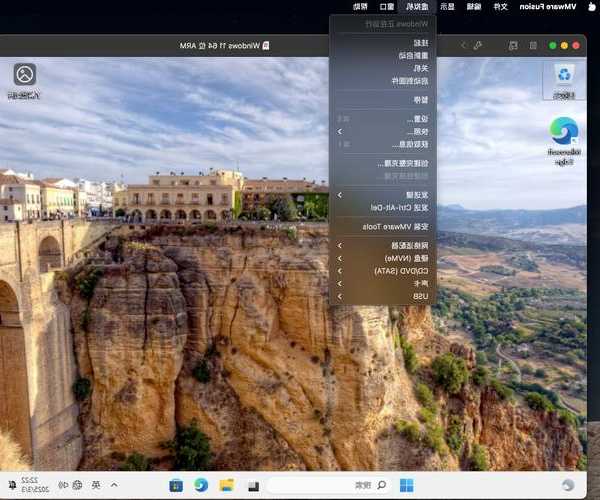600x500 pixels.
Task: Open the Apple menu icon
Action: (592, 7)
